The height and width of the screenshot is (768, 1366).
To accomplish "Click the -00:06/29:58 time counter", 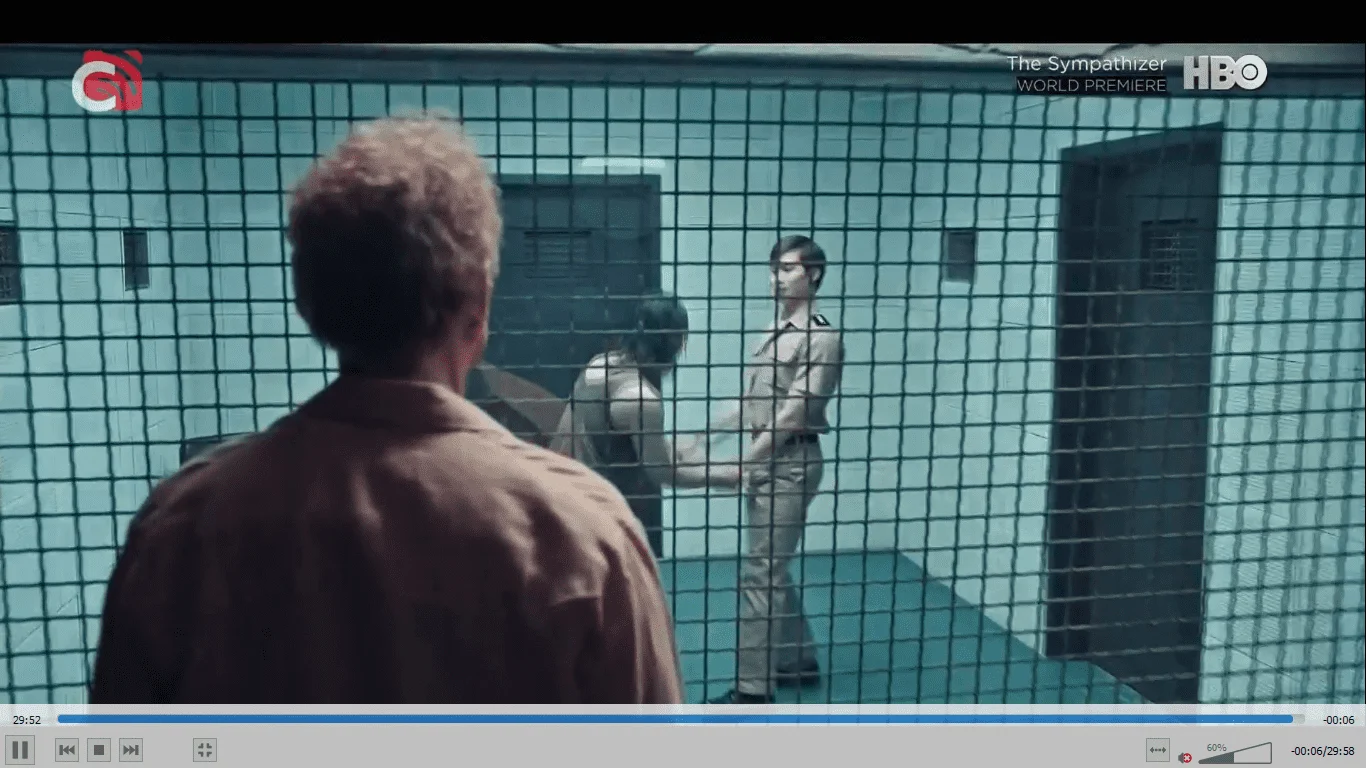I will pos(1322,751).
